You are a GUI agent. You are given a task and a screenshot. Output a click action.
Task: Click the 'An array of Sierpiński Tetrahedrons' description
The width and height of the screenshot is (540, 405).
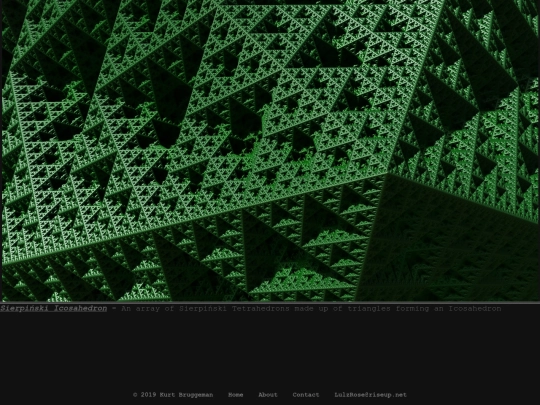pyautogui.click(x=311, y=308)
